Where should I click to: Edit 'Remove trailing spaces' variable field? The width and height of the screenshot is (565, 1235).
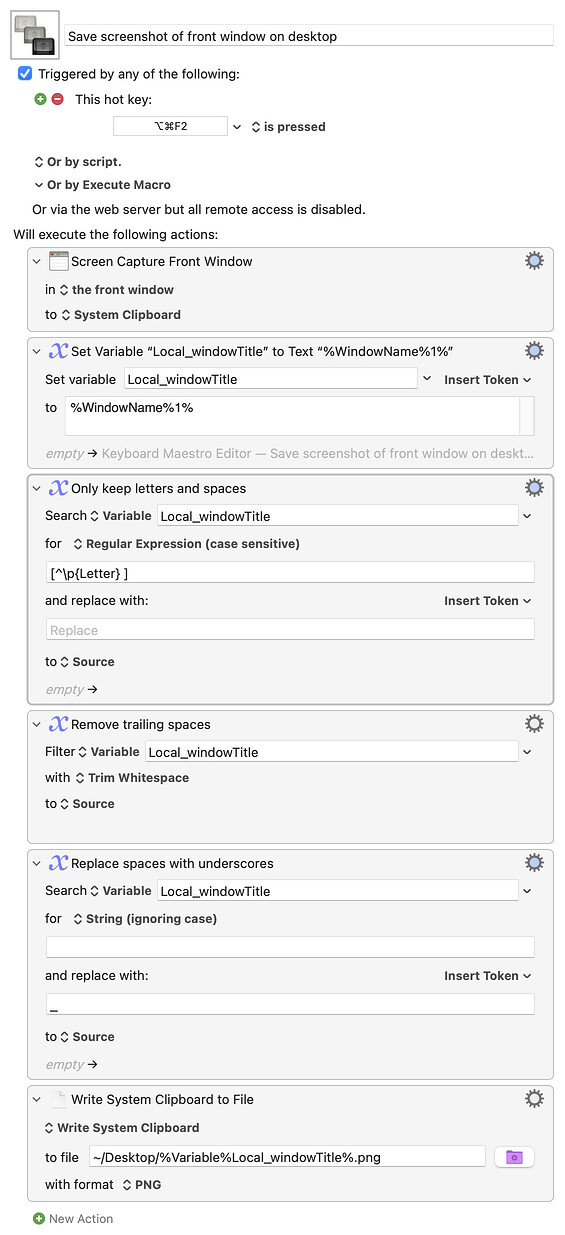[x=332, y=752]
